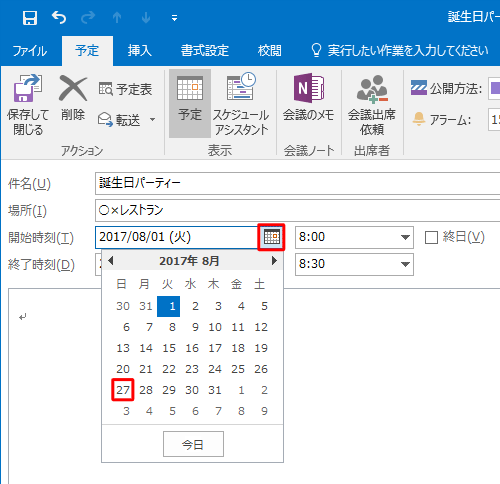Click the start date field 2017/08/01

(x=177, y=237)
